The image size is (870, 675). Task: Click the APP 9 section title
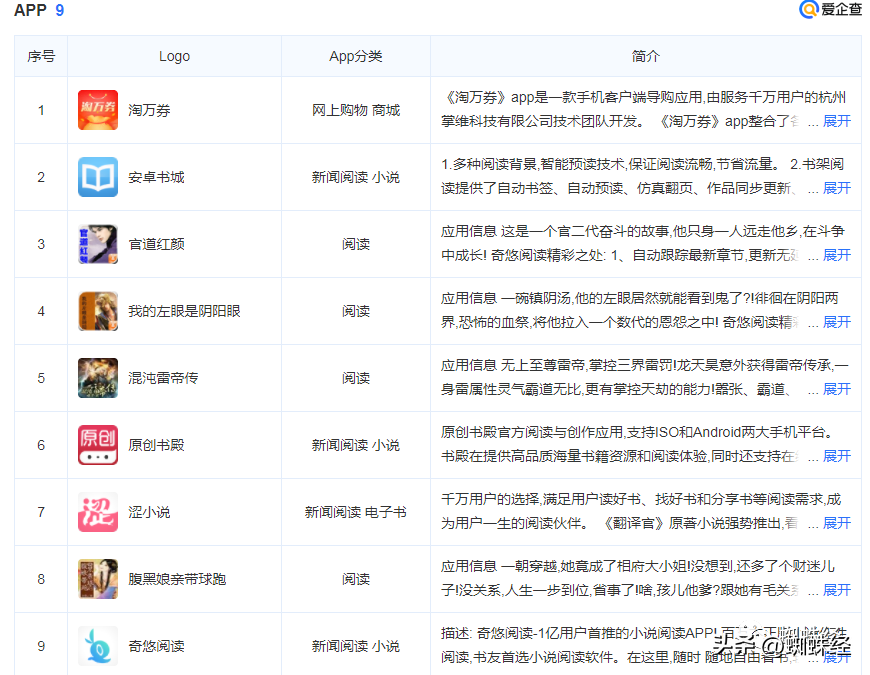click(x=40, y=11)
